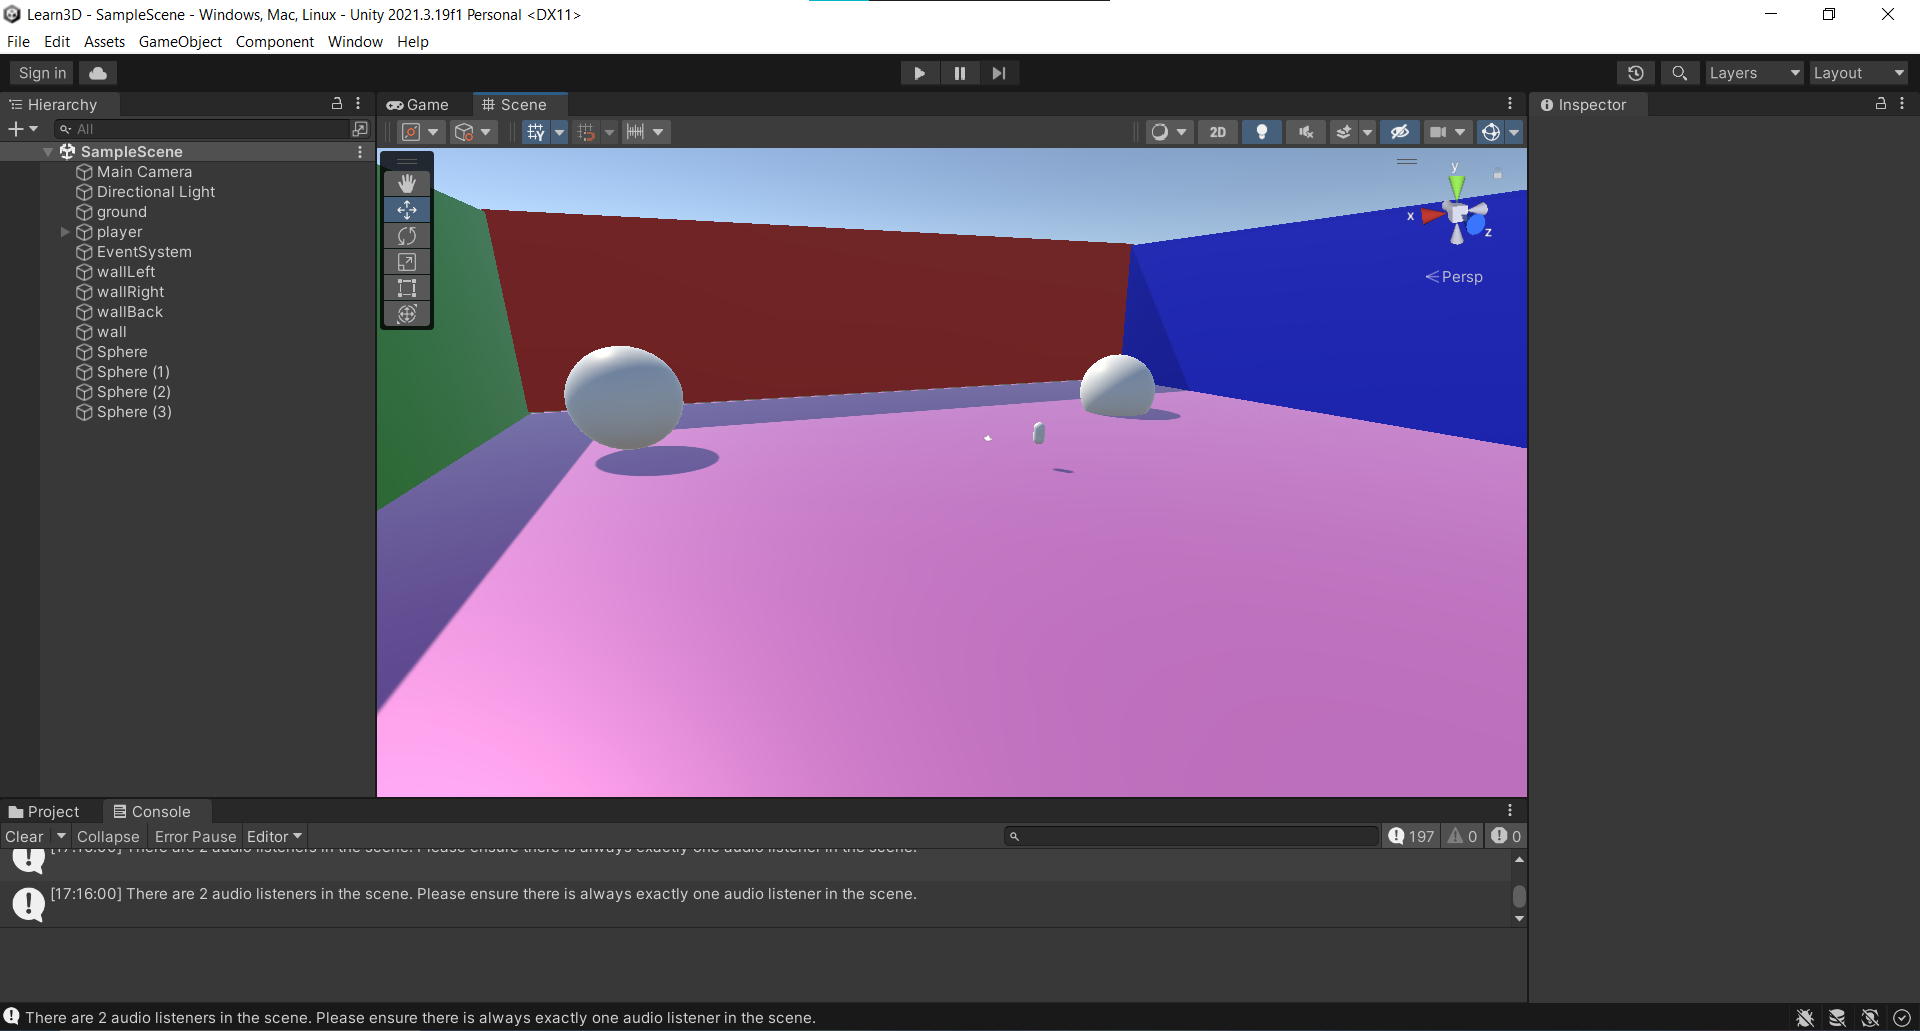Open camera settings dropdown arrow

1461,132
